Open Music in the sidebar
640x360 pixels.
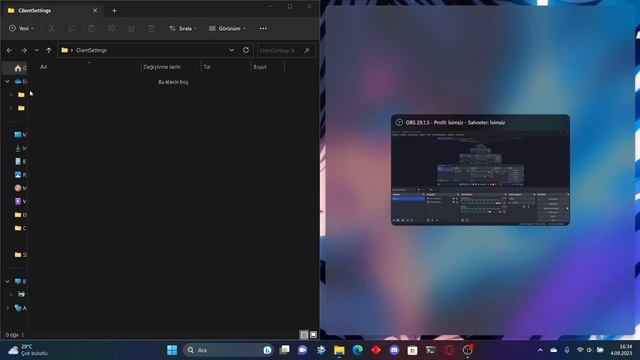[18, 188]
